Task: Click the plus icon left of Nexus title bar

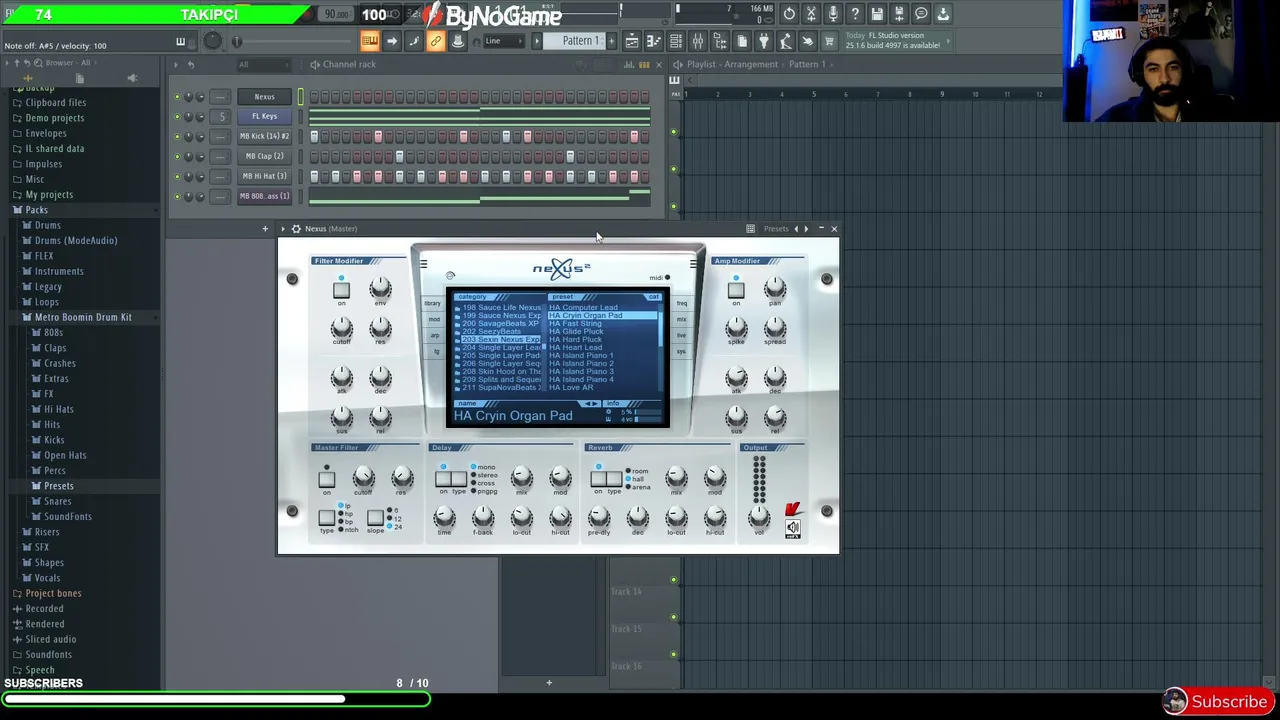Action: 265,229
